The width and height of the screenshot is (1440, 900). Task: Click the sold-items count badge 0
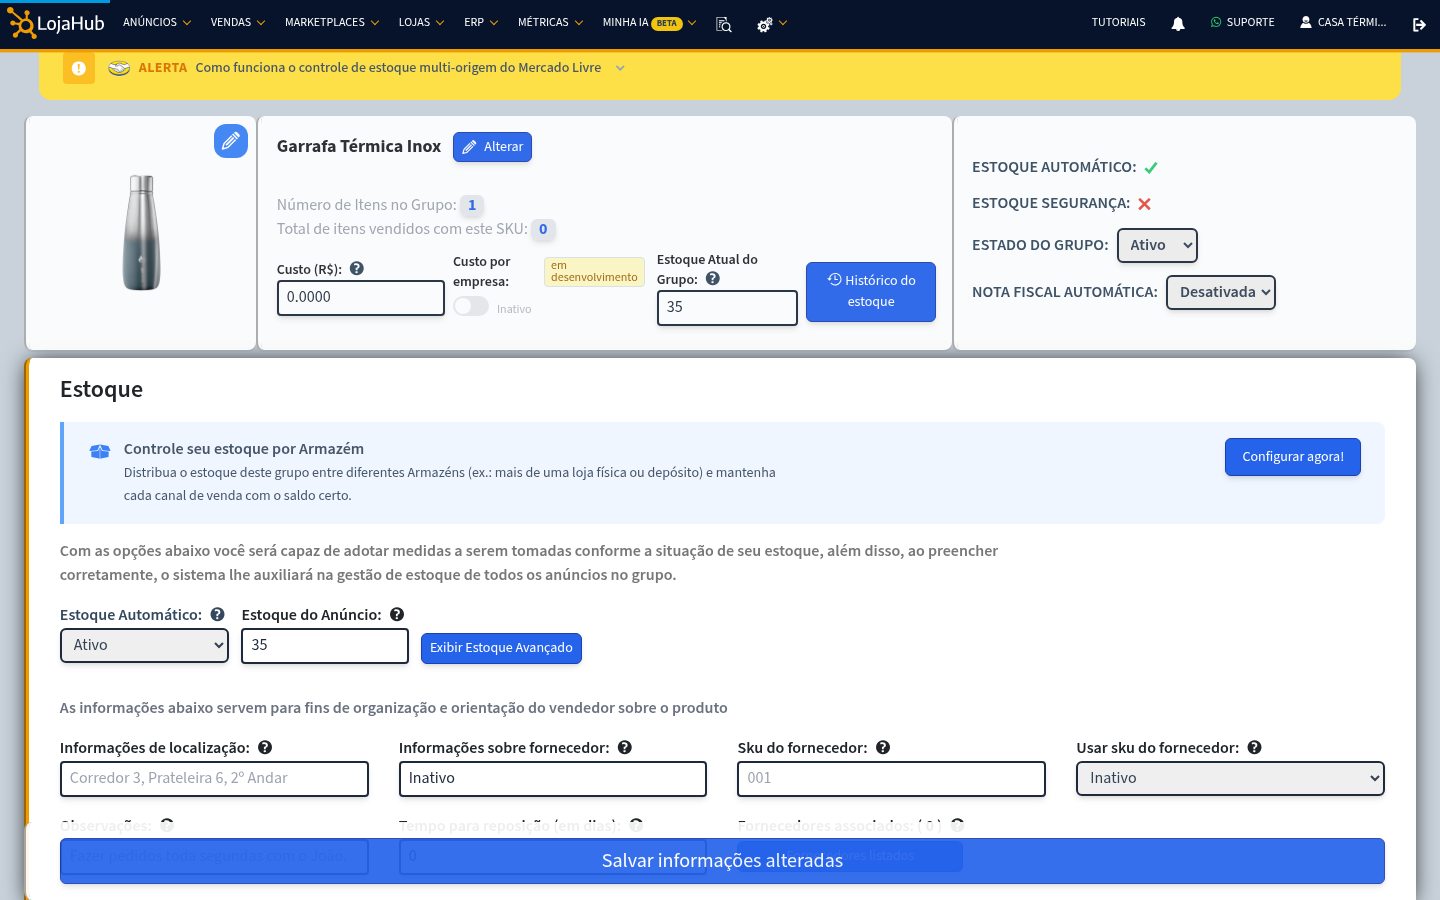[543, 229]
